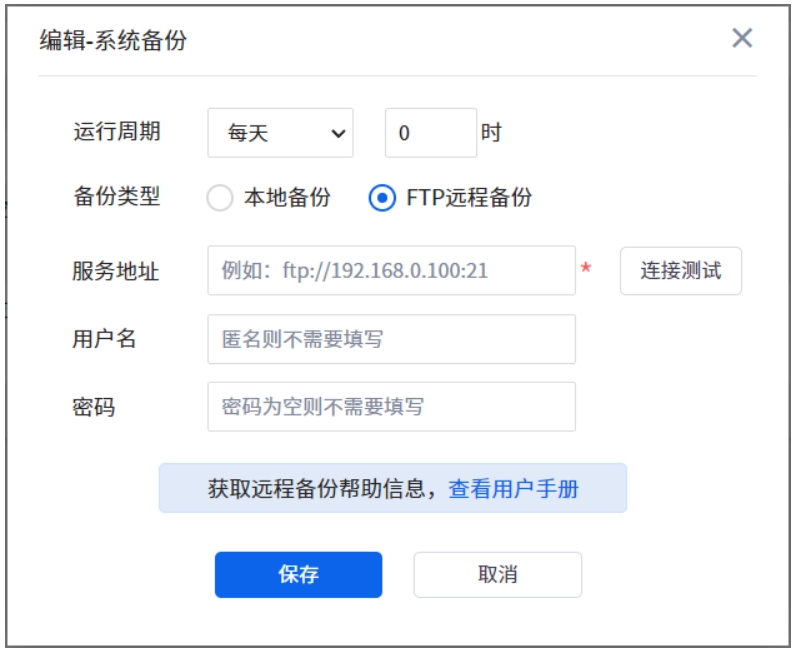The height and width of the screenshot is (651, 795).
Task: Click the 服务地址 field label
Action: [x=116, y=270]
